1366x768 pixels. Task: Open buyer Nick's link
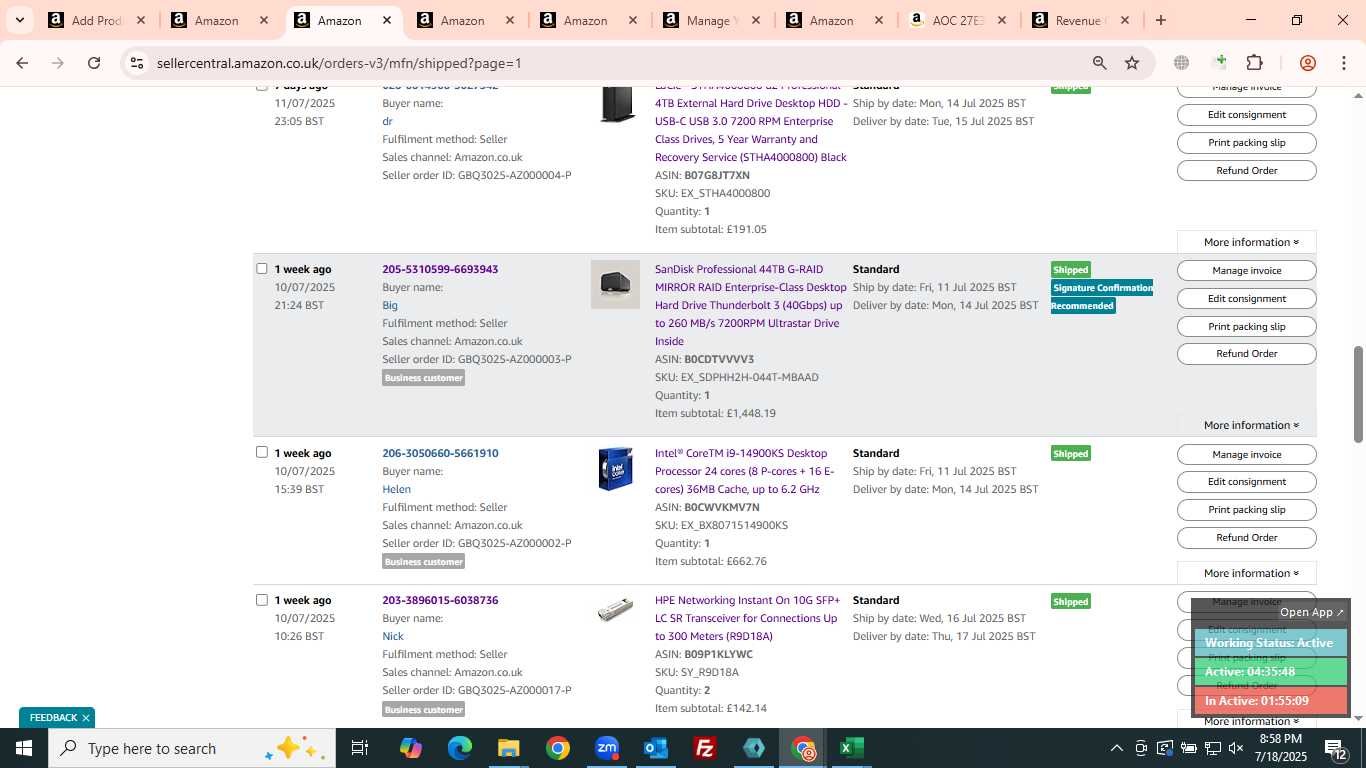point(393,636)
